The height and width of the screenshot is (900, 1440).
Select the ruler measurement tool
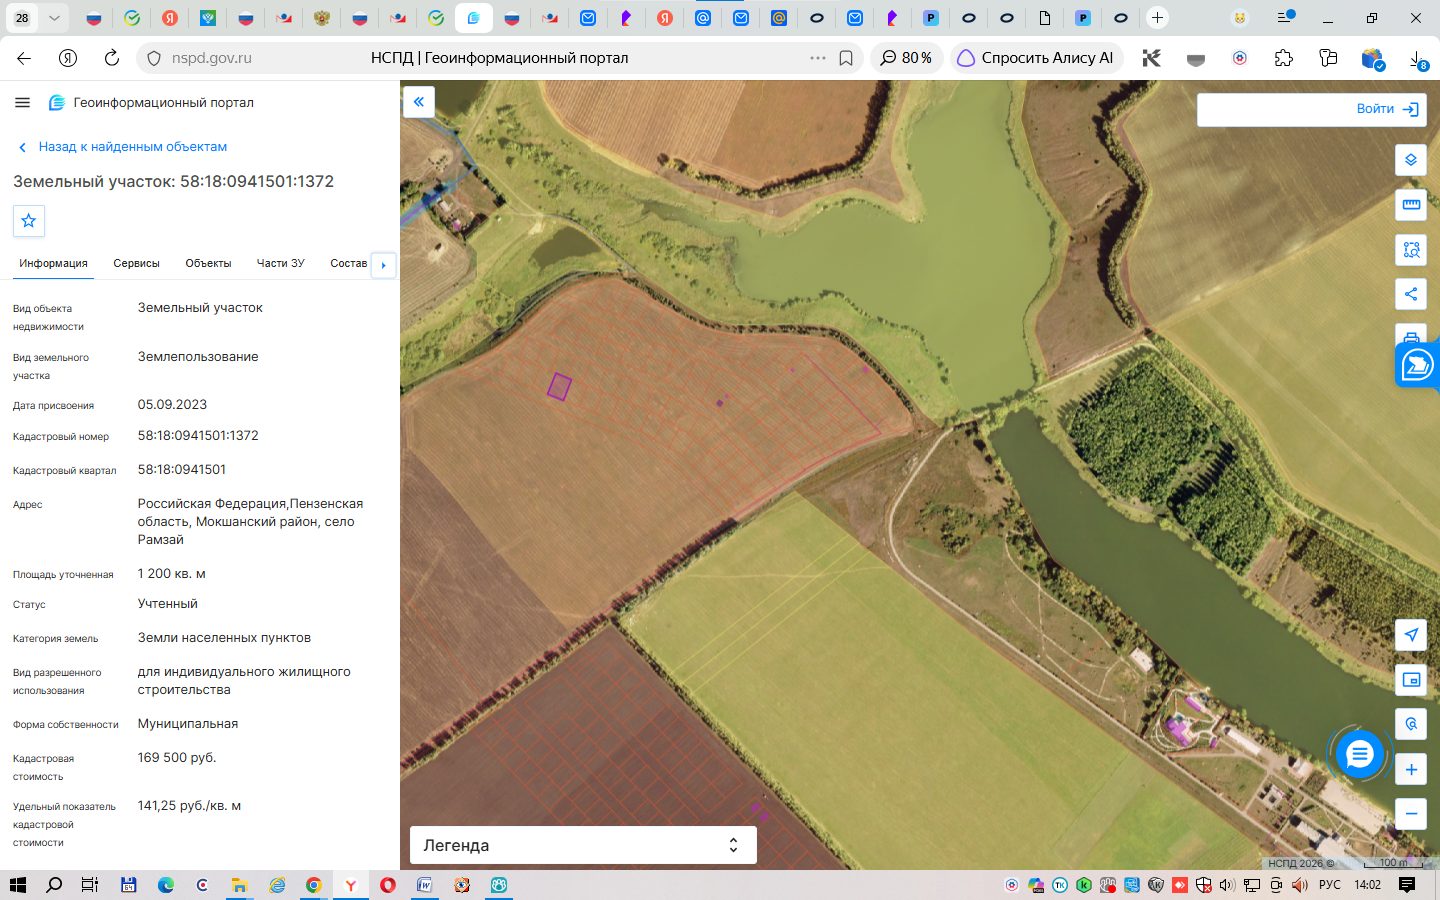(1411, 205)
